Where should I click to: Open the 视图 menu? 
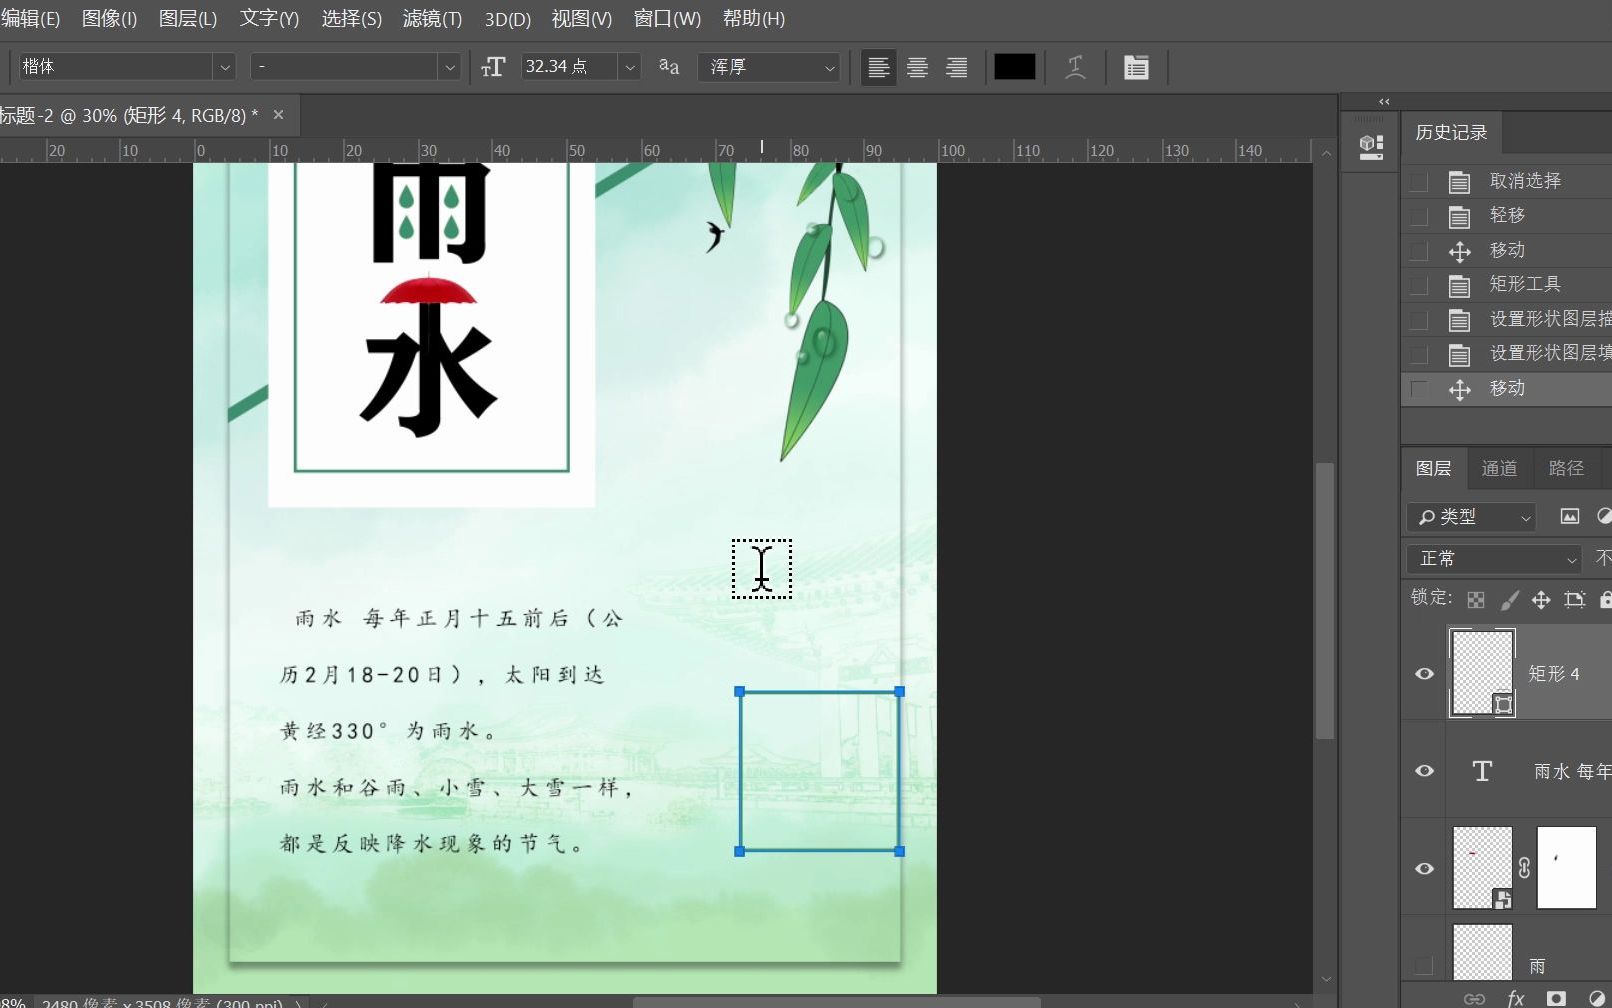pos(581,19)
